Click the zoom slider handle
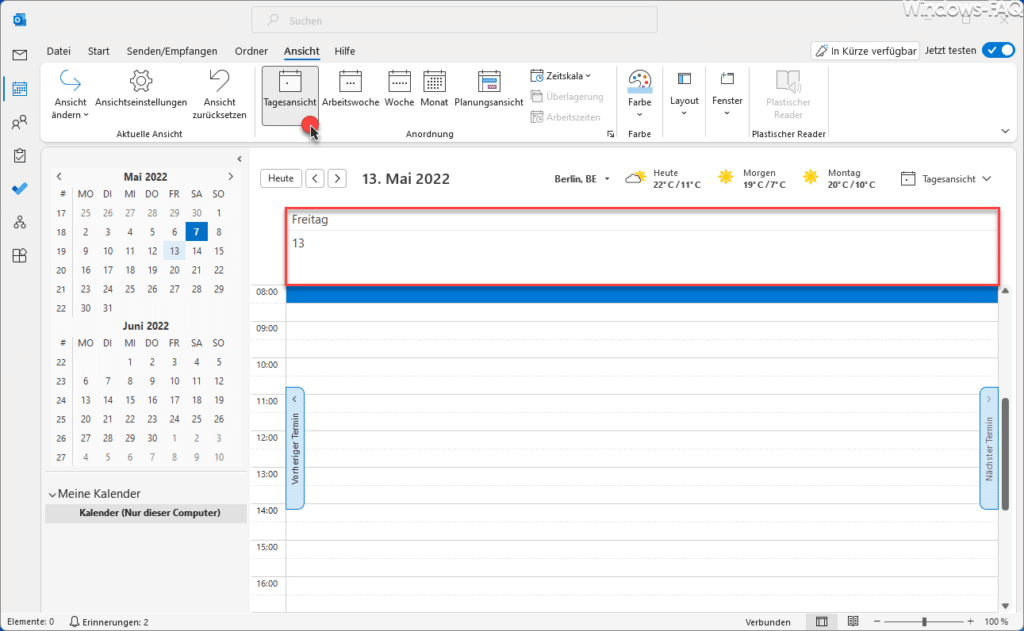1024x631 pixels. pos(924,622)
